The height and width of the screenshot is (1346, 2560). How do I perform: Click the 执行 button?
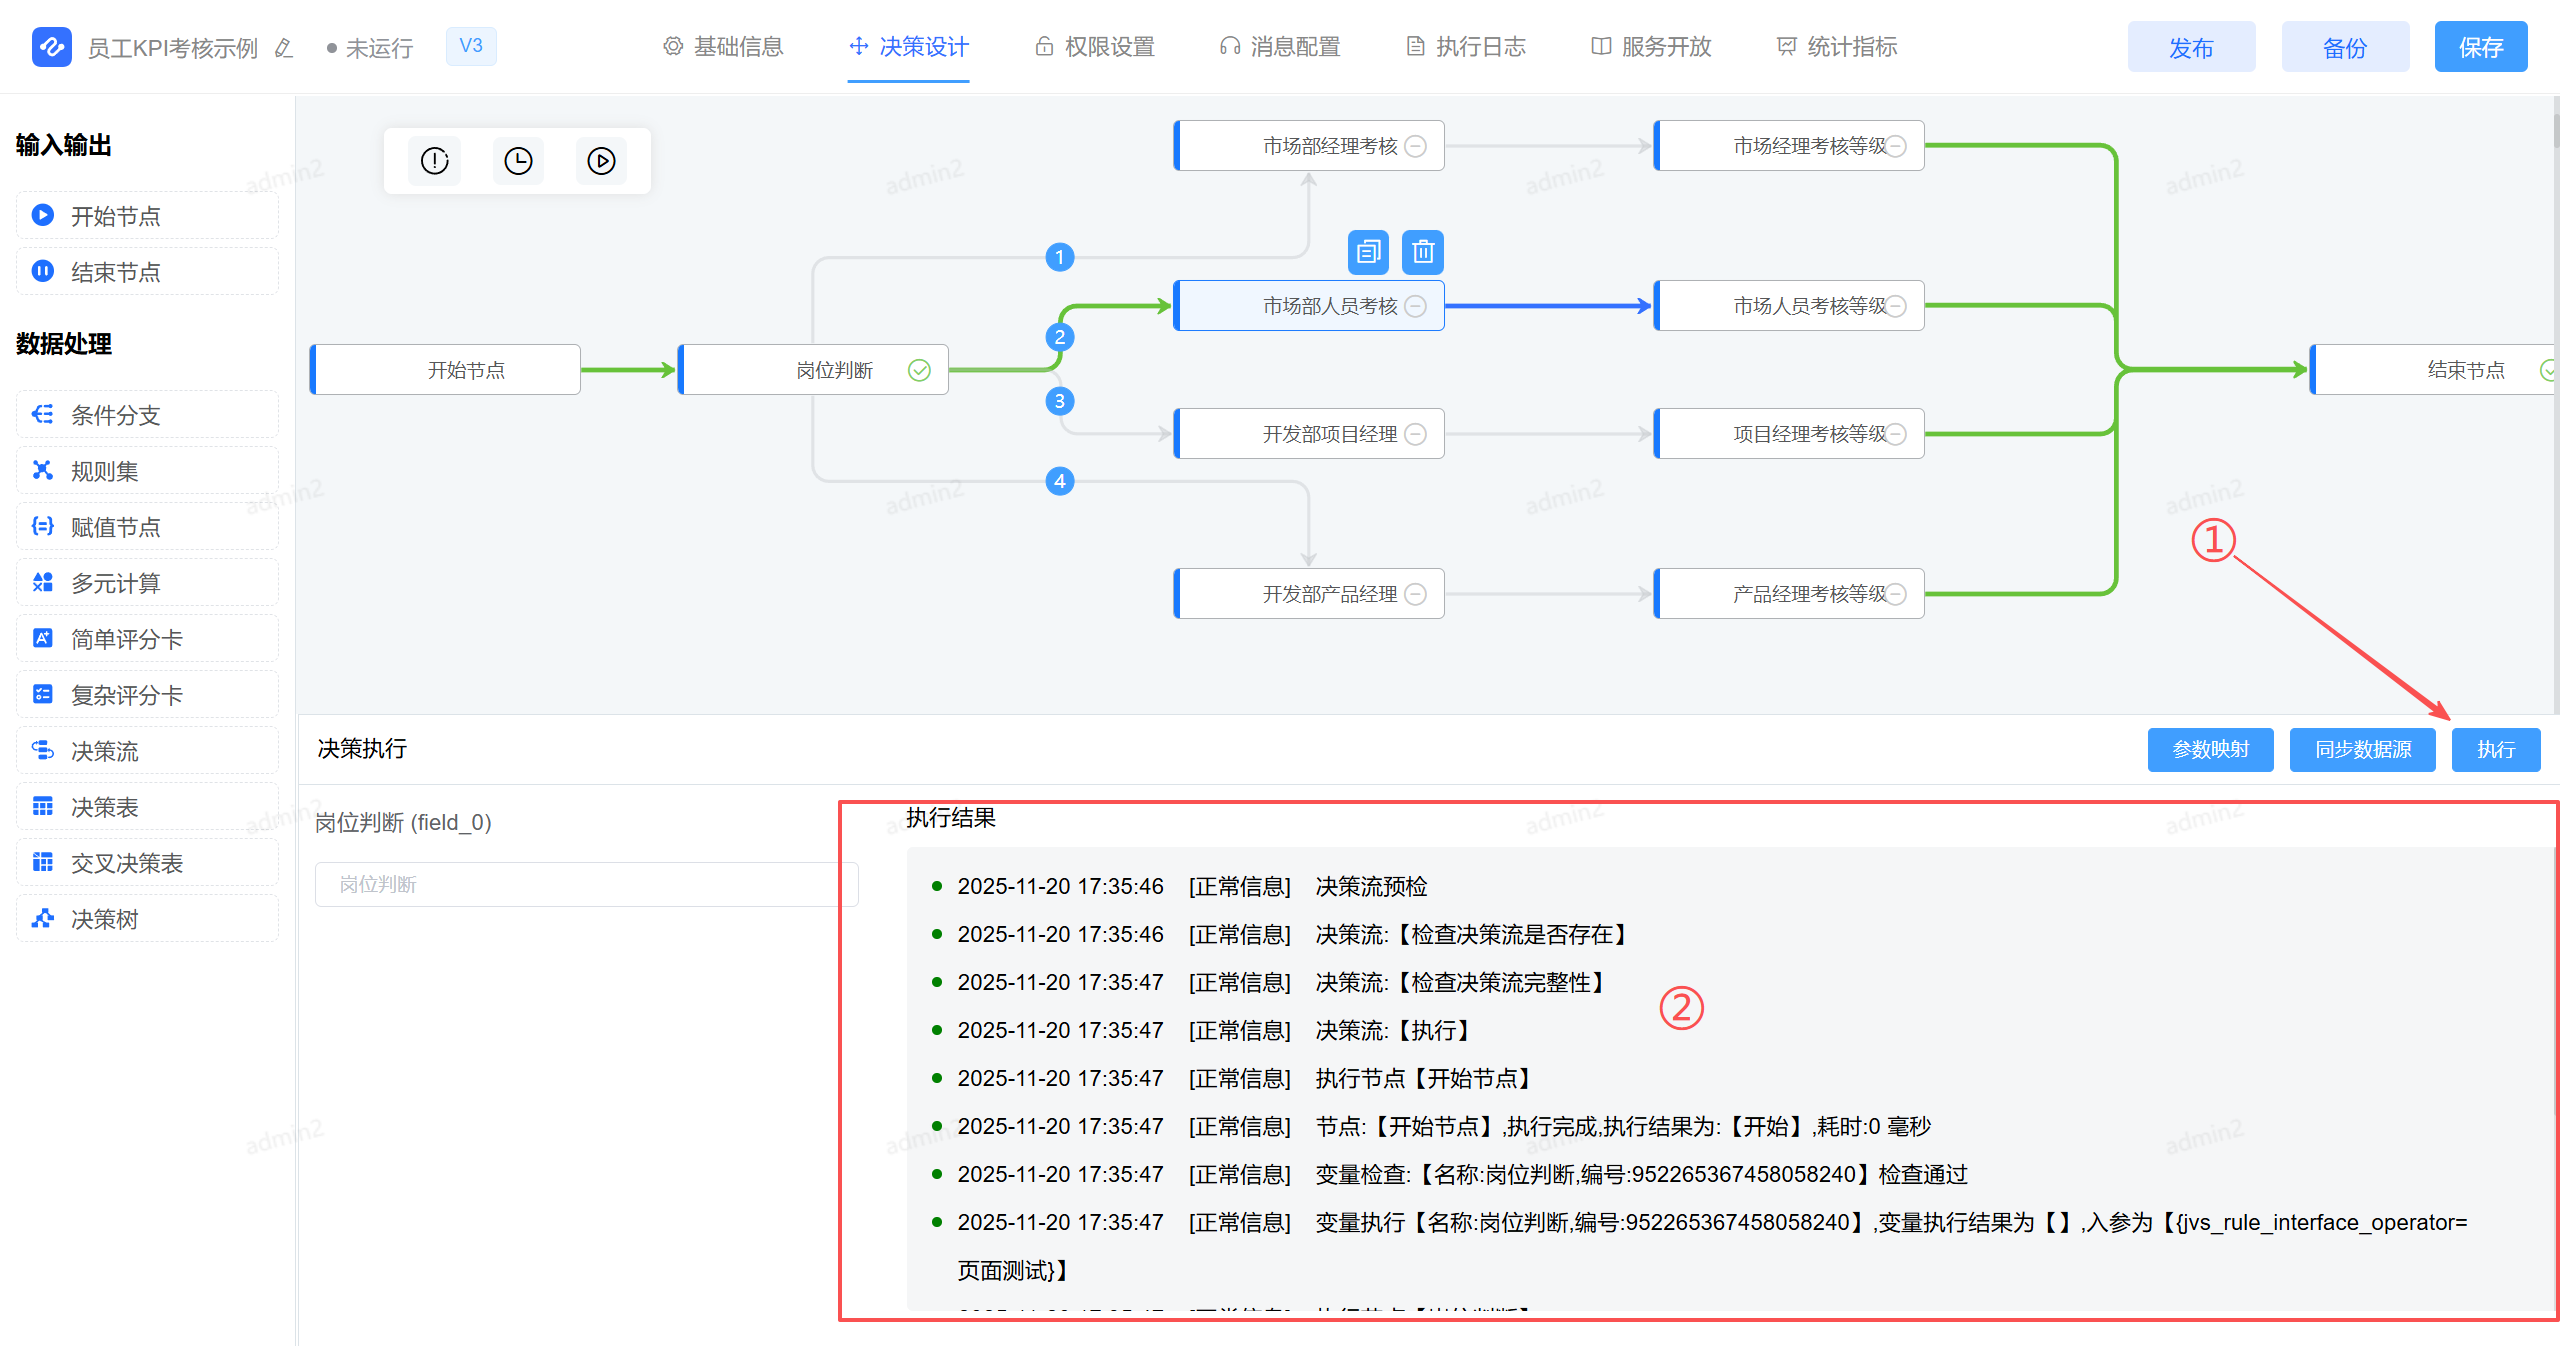point(2495,750)
